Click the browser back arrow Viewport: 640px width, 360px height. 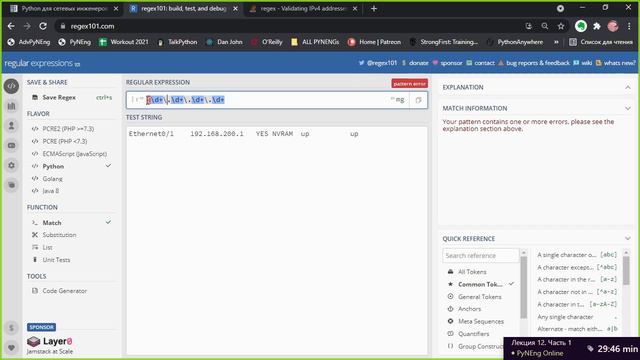[x=11, y=26]
